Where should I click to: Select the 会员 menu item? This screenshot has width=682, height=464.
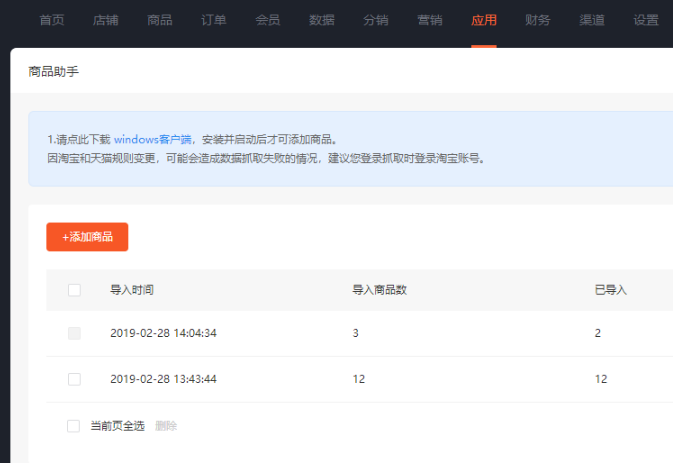268,20
